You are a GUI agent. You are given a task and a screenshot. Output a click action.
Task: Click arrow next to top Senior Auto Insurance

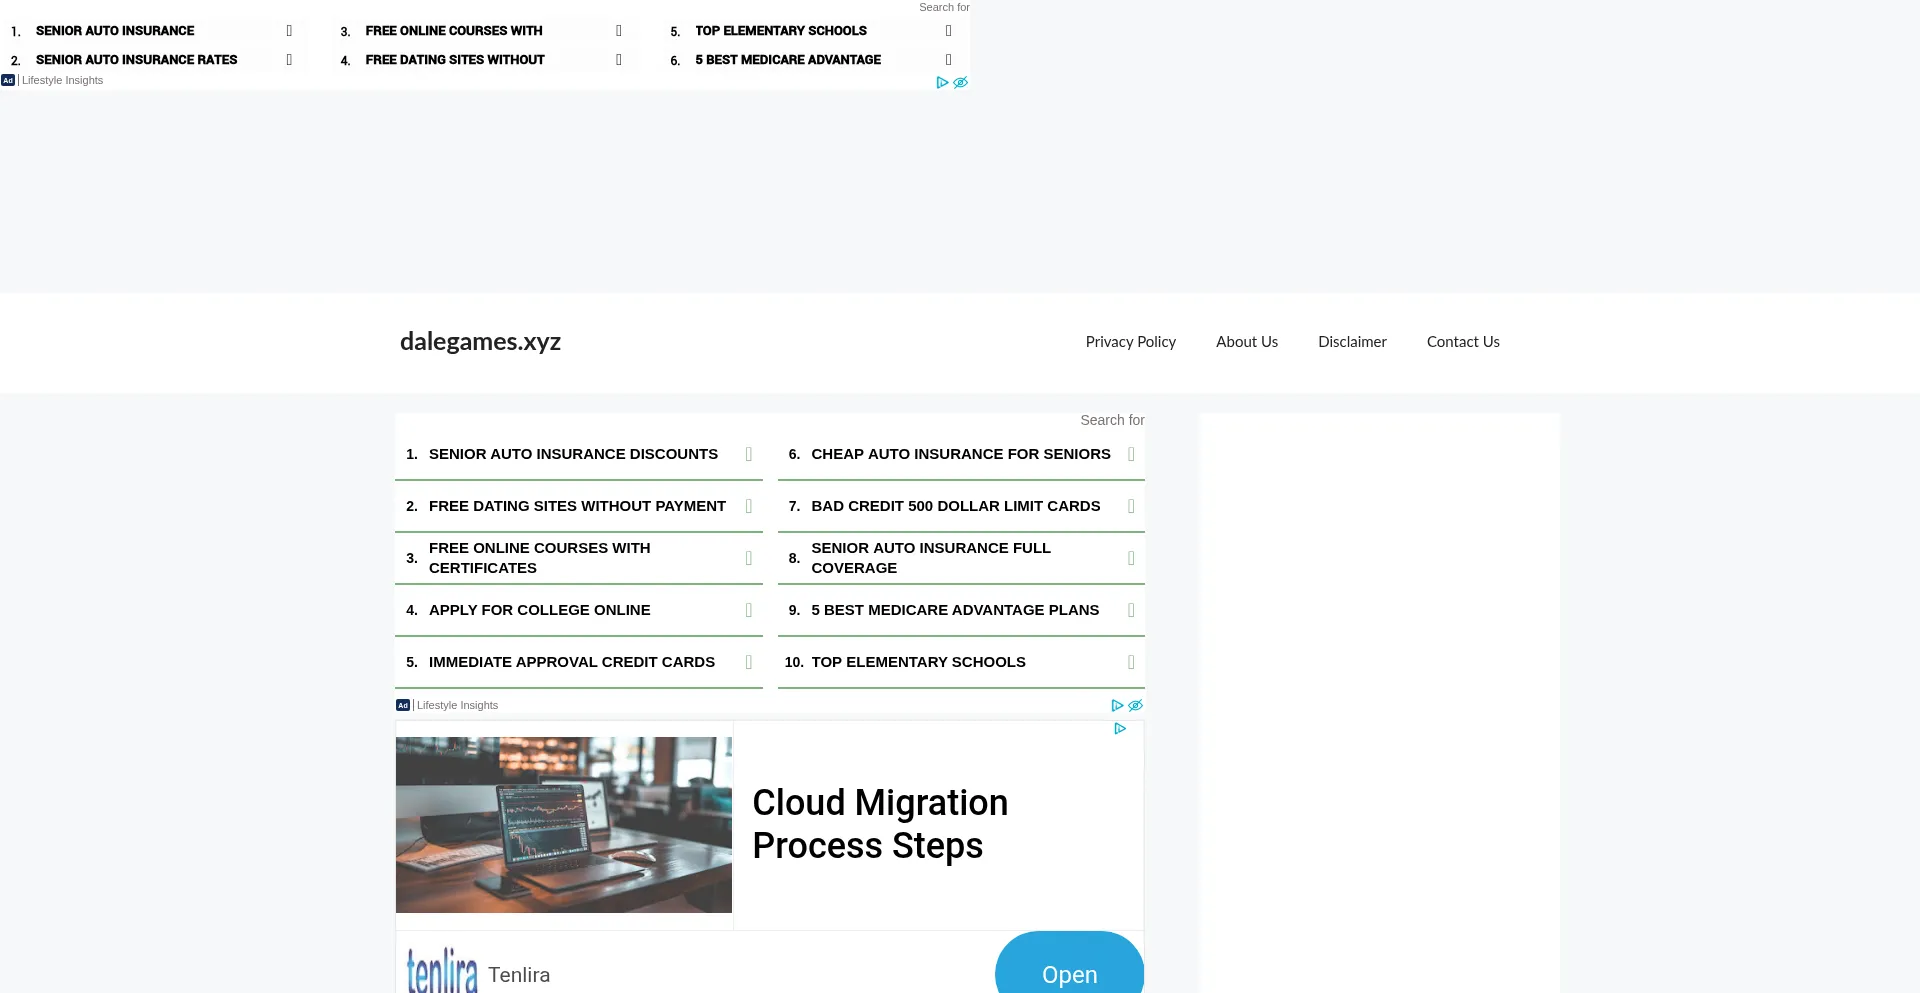289,31
